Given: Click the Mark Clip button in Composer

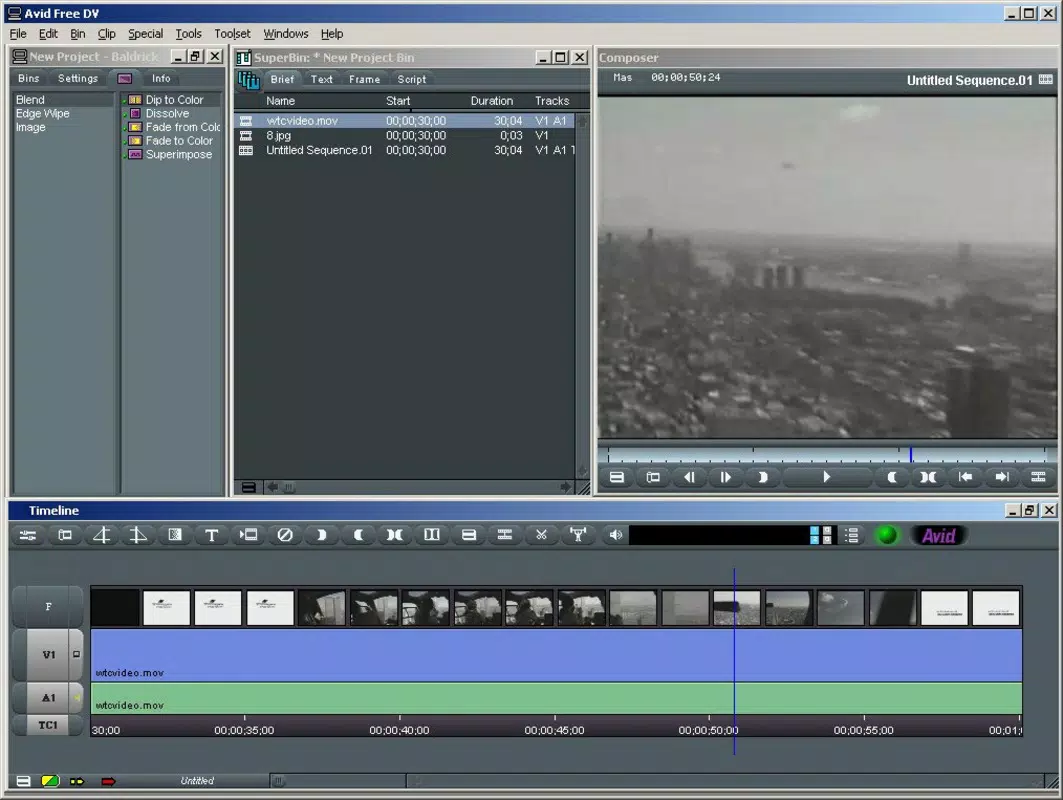Looking at the screenshot, I should tap(928, 477).
